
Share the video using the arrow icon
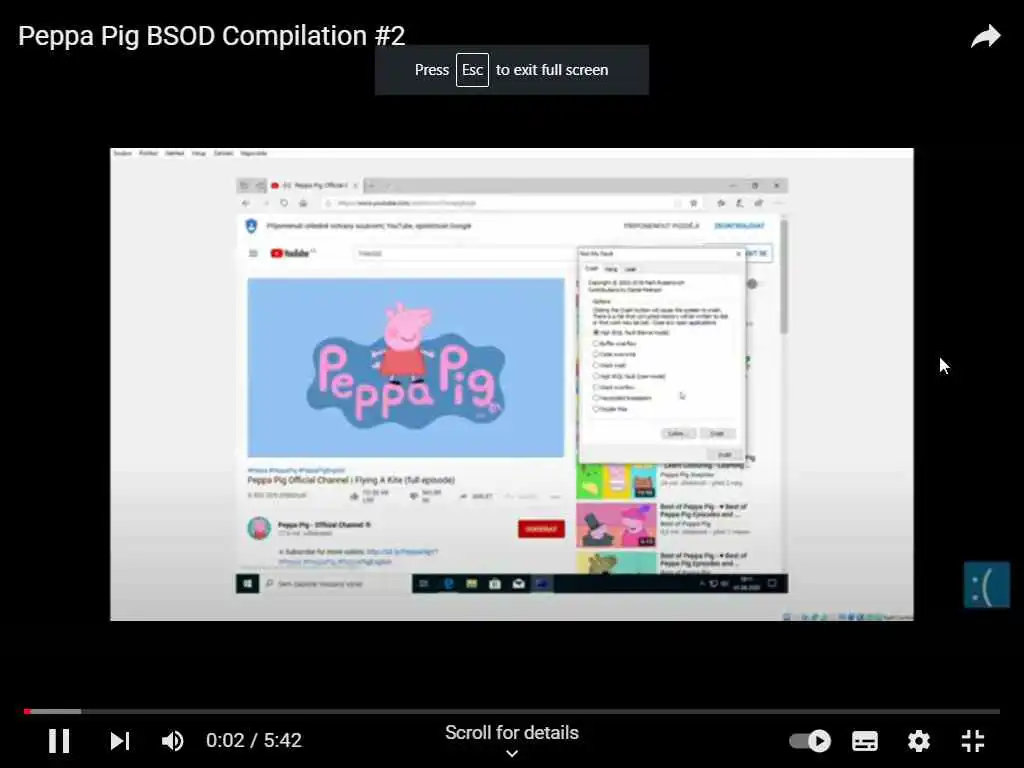pos(985,36)
